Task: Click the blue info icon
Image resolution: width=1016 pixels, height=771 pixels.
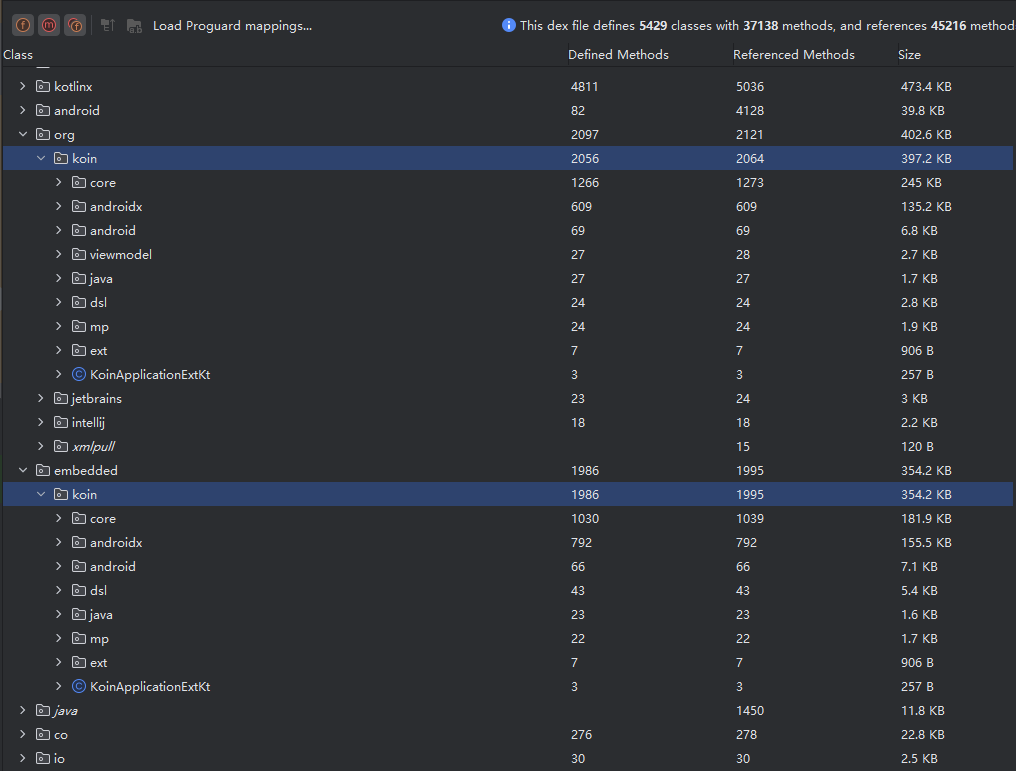Action: click(509, 25)
